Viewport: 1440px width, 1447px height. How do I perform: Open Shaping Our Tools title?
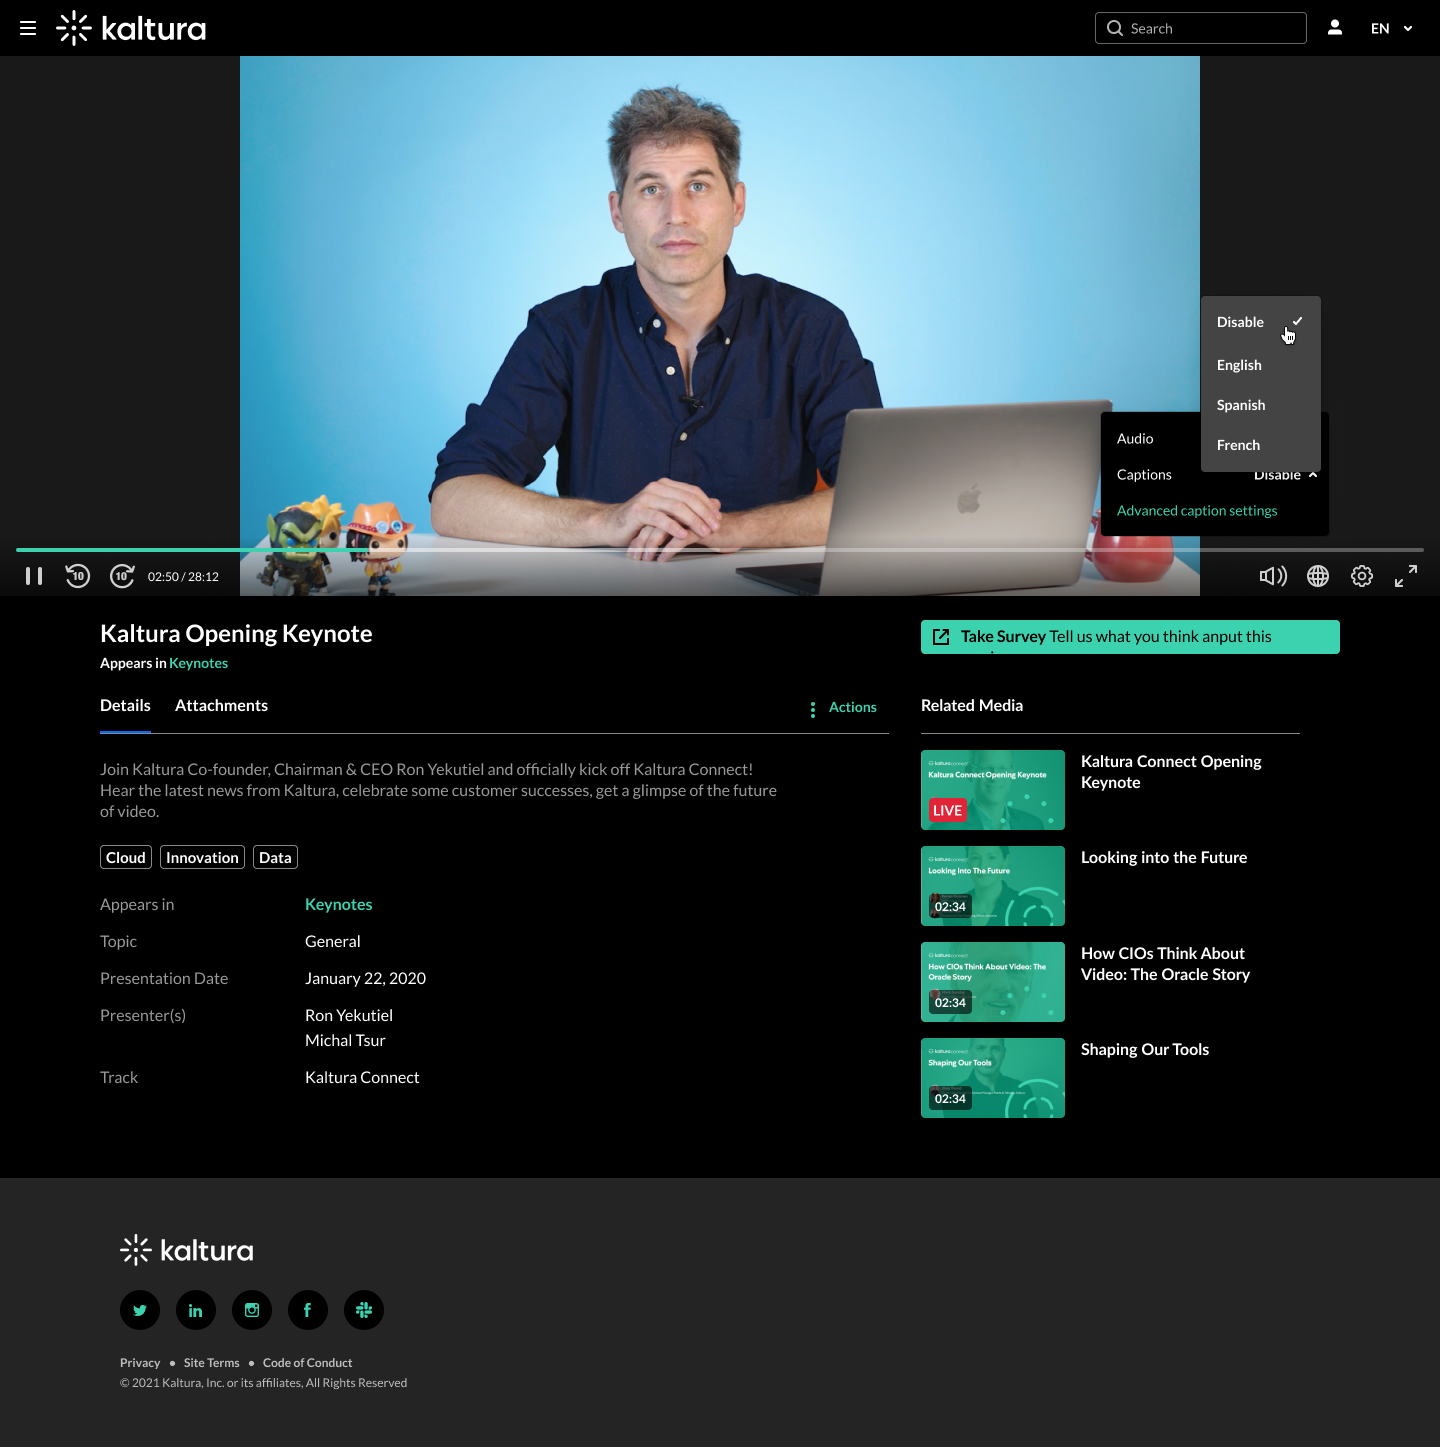click(x=1145, y=1049)
